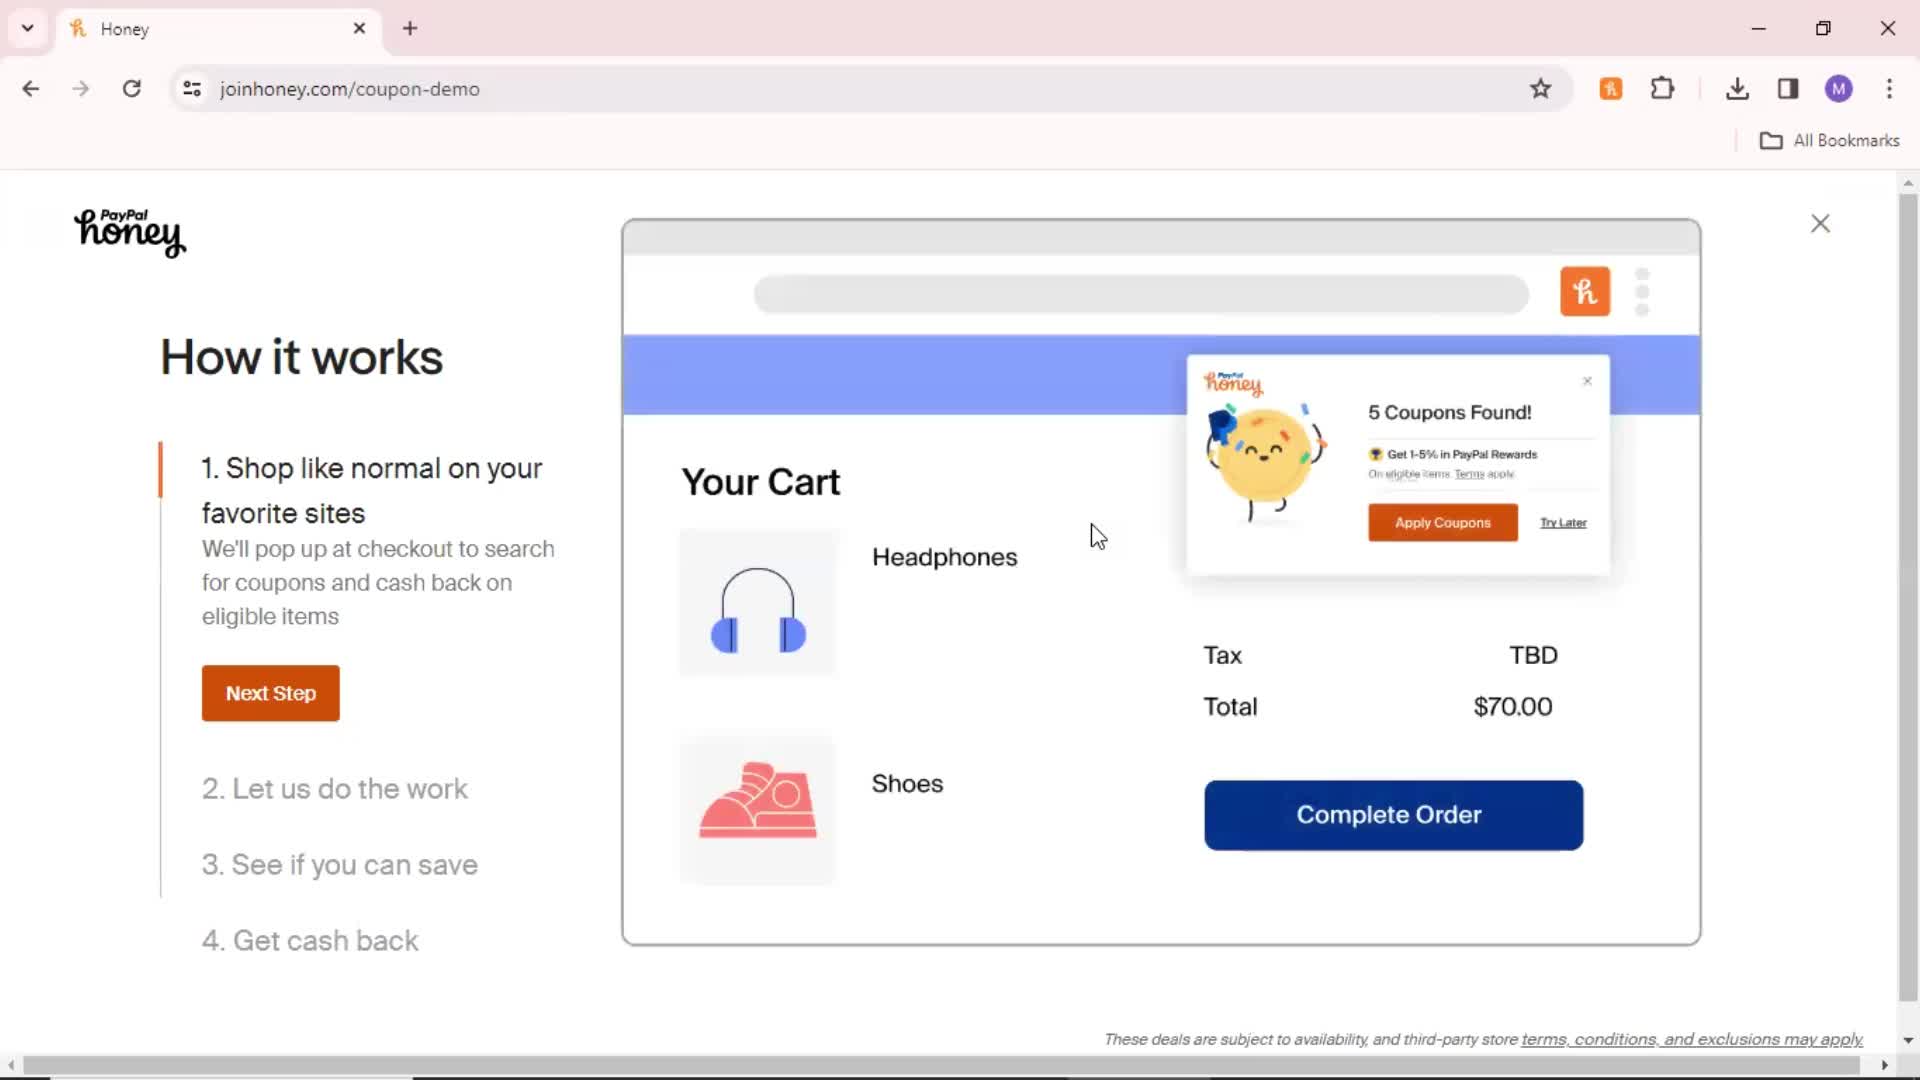Close the 5 Coupons Found popup
The width and height of the screenshot is (1920, 1080).
pos(1587,381)
